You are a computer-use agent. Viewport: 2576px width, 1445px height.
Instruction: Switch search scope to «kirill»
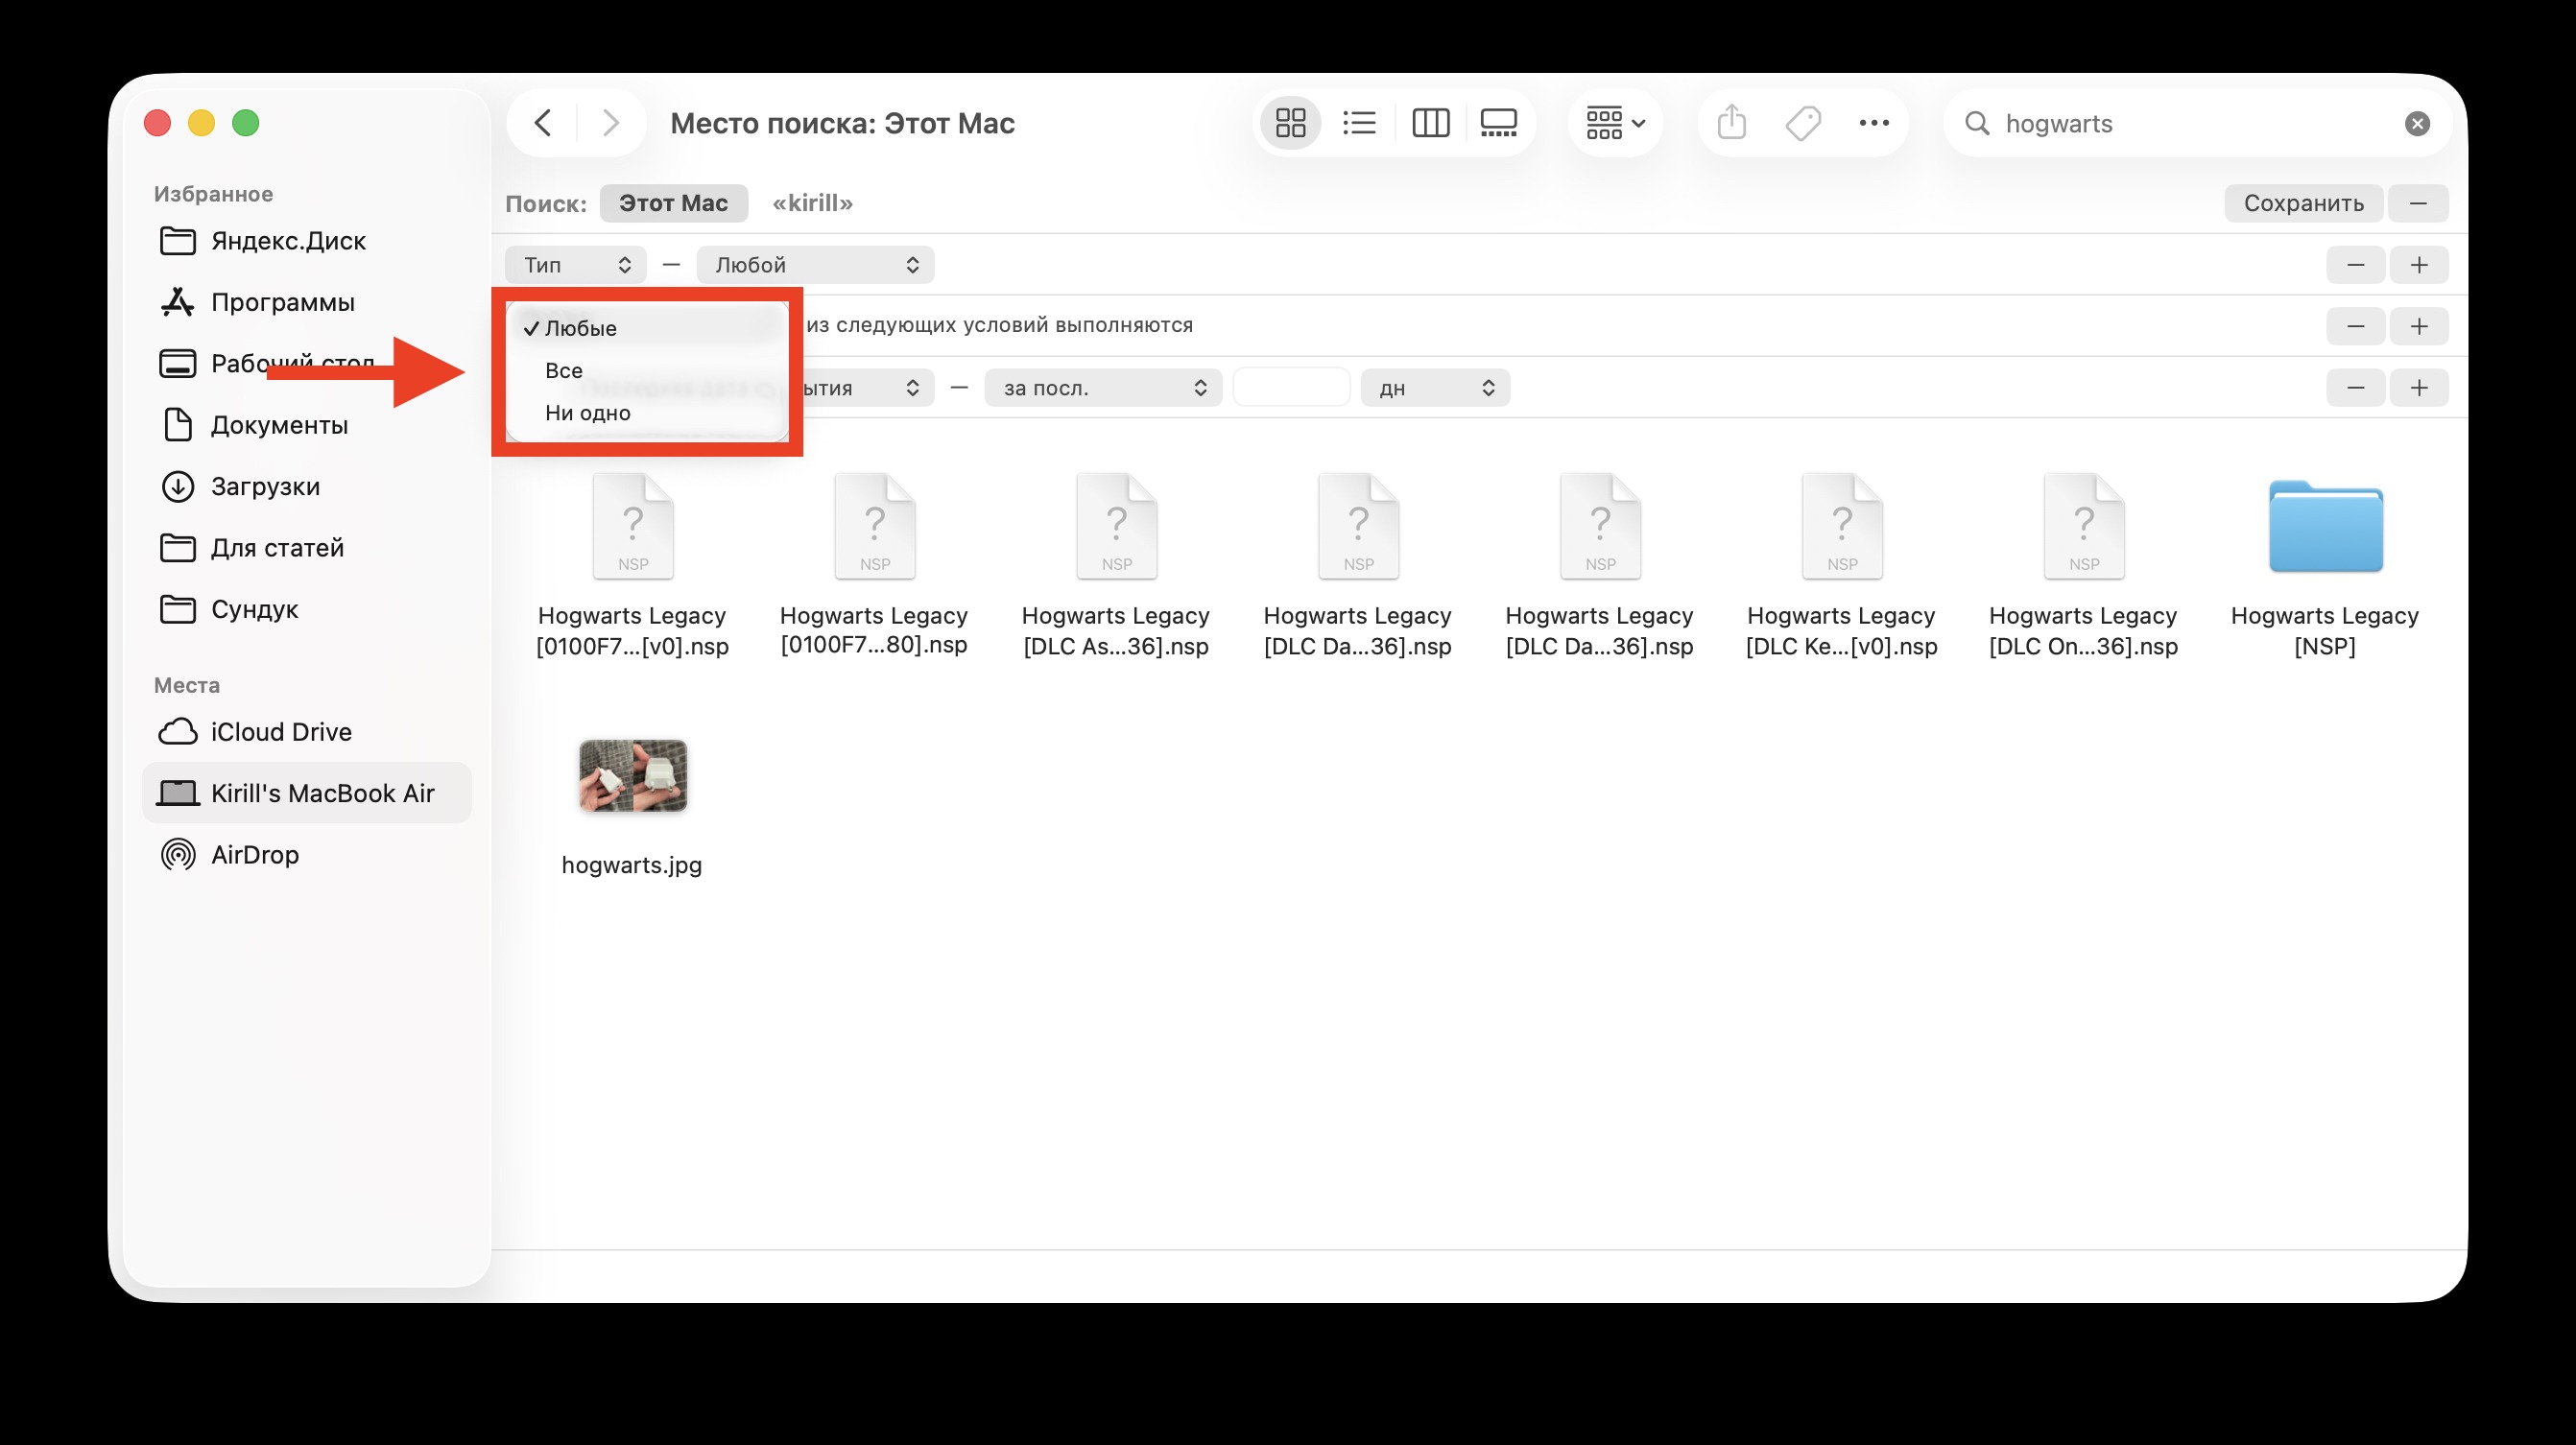pos(811,203)
